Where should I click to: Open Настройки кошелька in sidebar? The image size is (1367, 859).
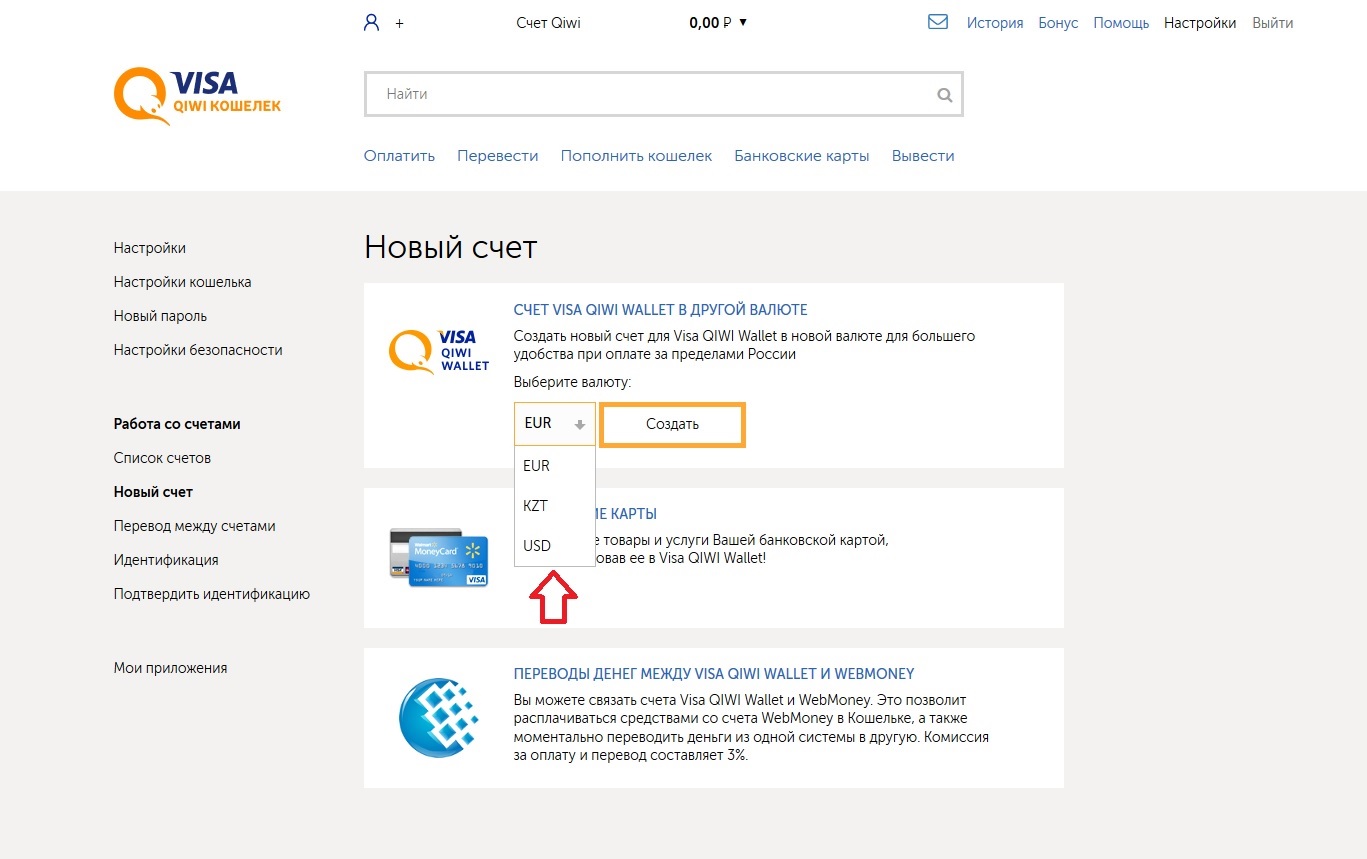coord(183,282)
